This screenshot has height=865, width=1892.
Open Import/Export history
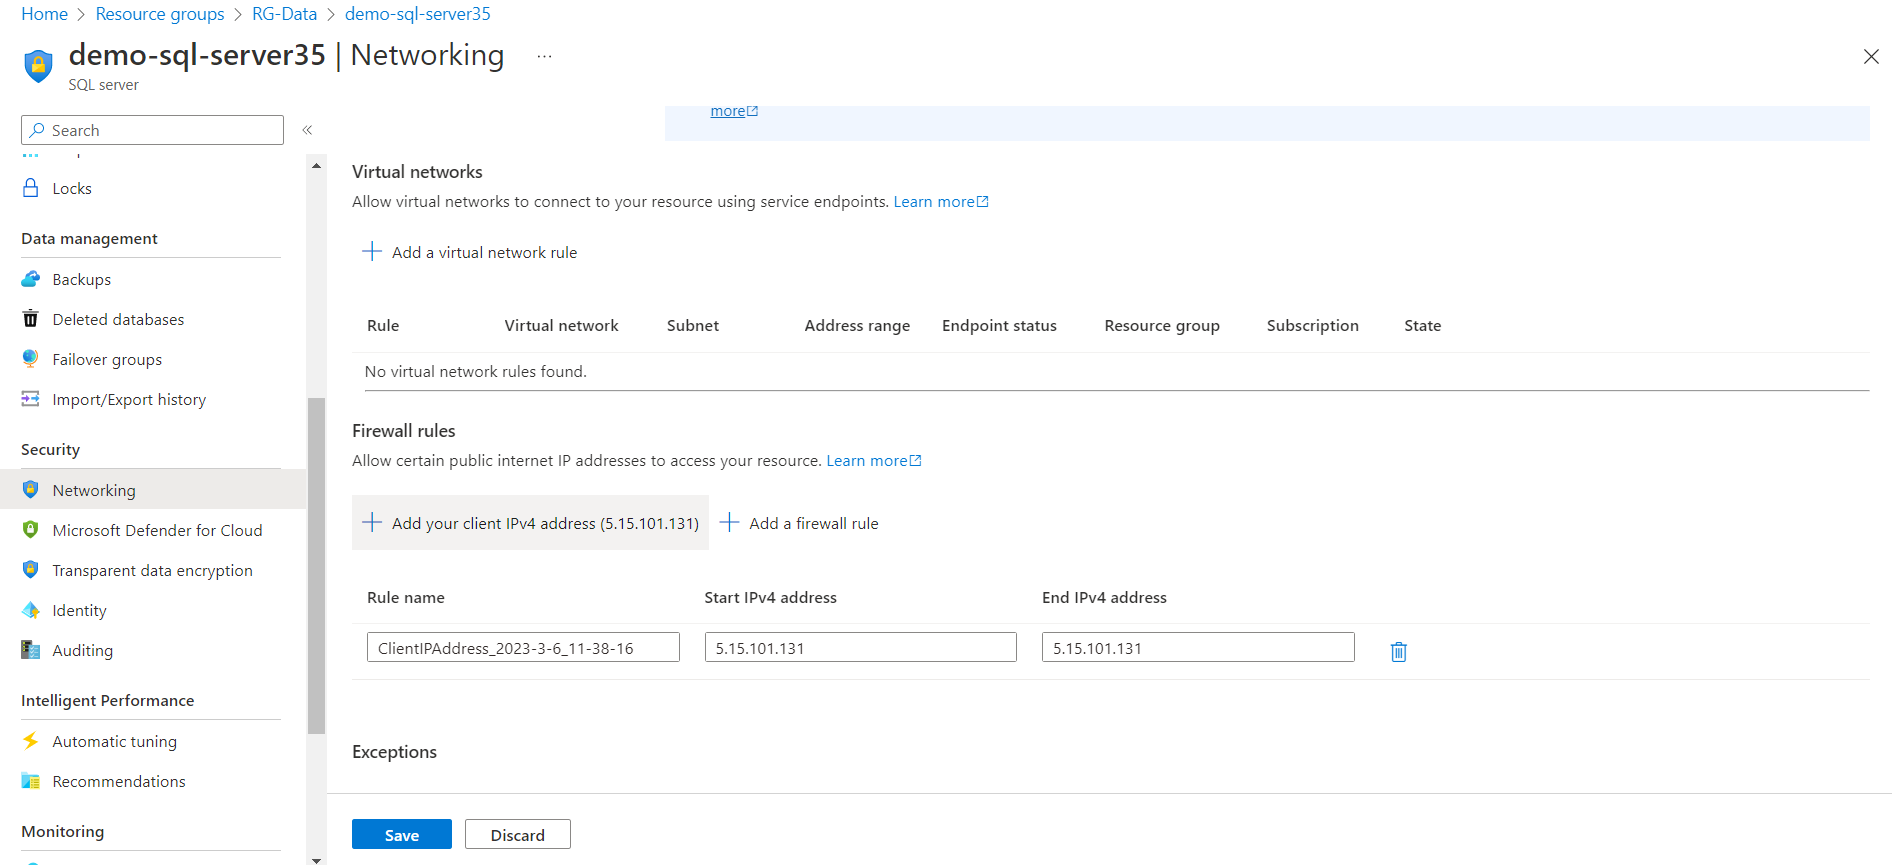tap(129, 399)
